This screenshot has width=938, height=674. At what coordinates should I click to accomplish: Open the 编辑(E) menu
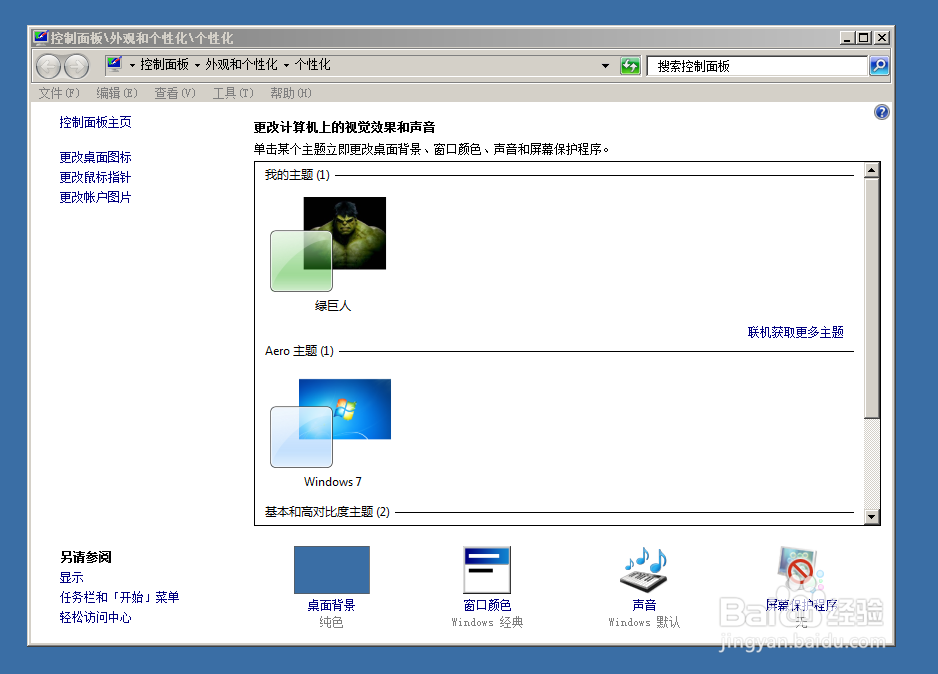coord(117,93)
